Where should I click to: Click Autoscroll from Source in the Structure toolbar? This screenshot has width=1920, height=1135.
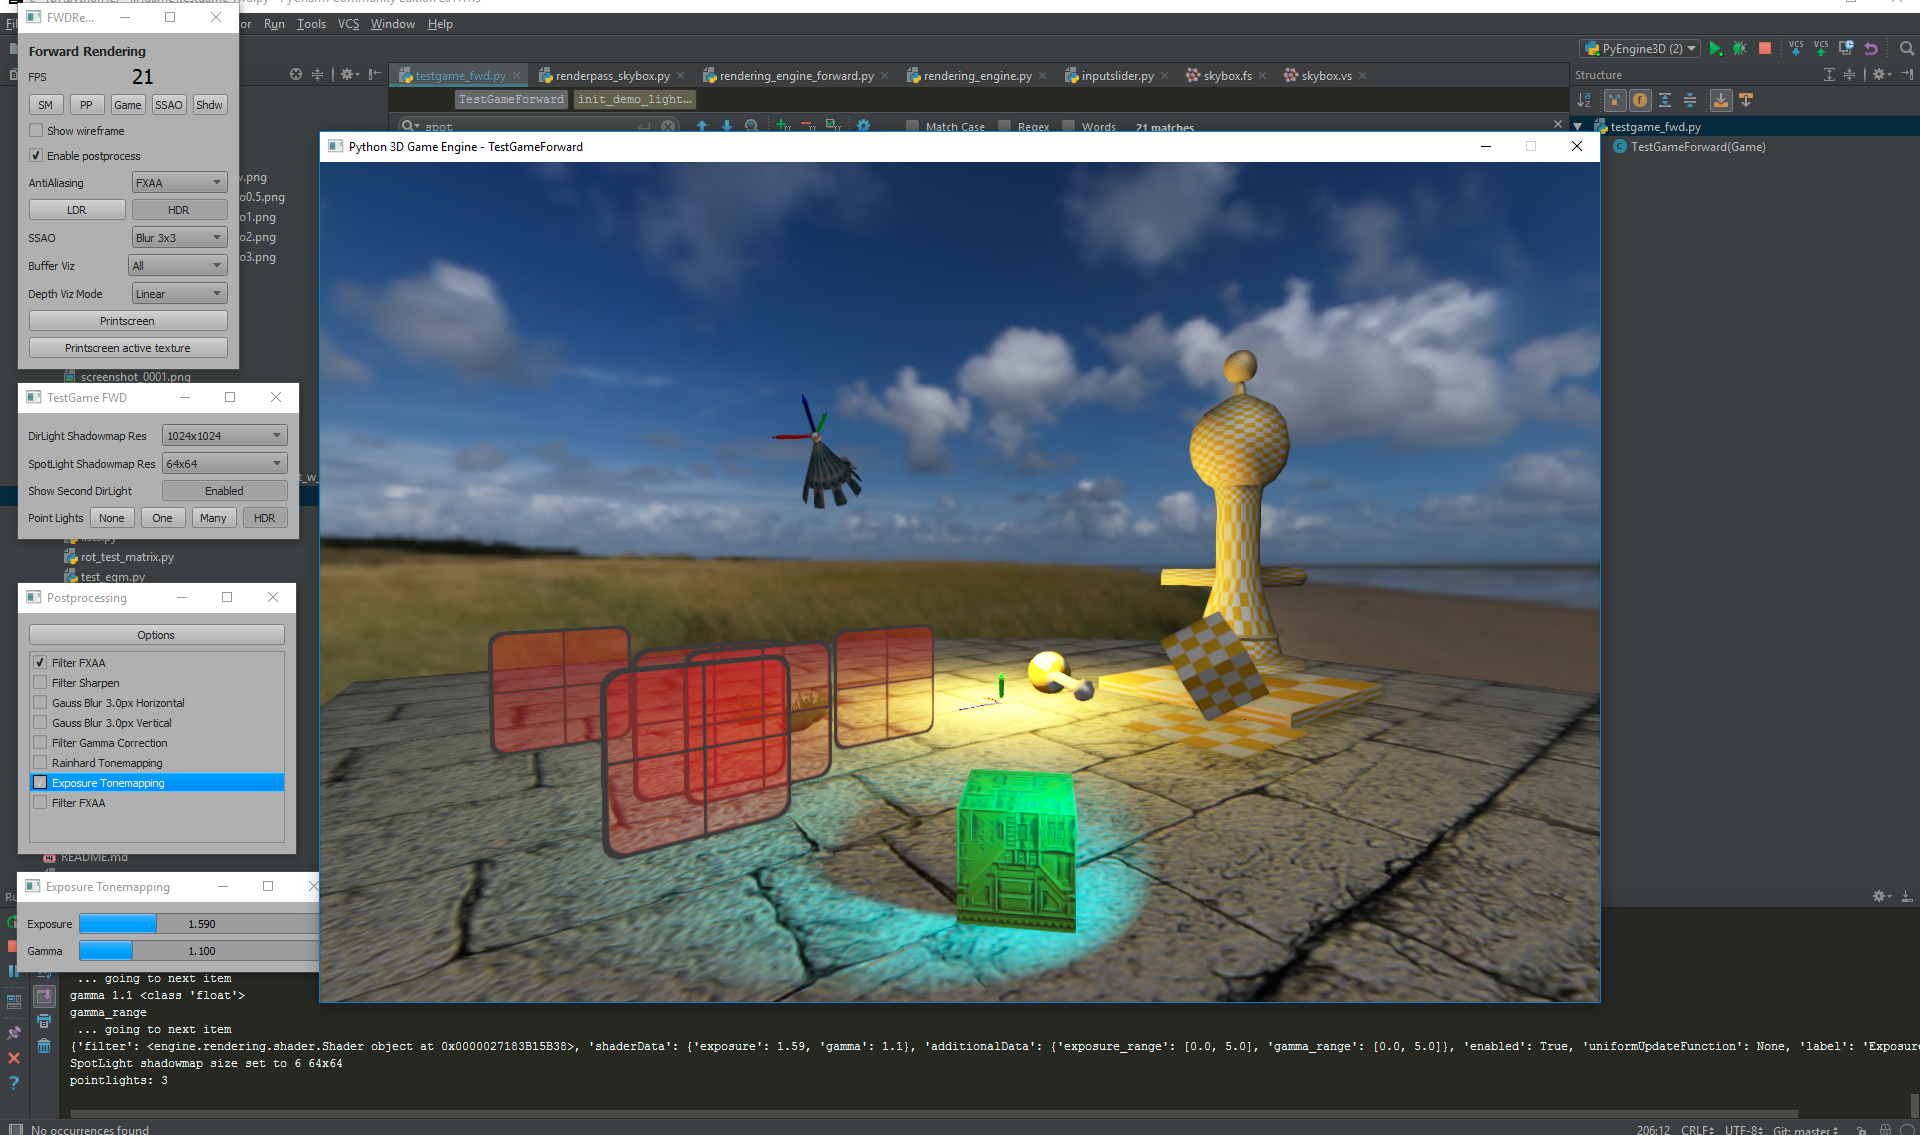[x=1746, y=100]
